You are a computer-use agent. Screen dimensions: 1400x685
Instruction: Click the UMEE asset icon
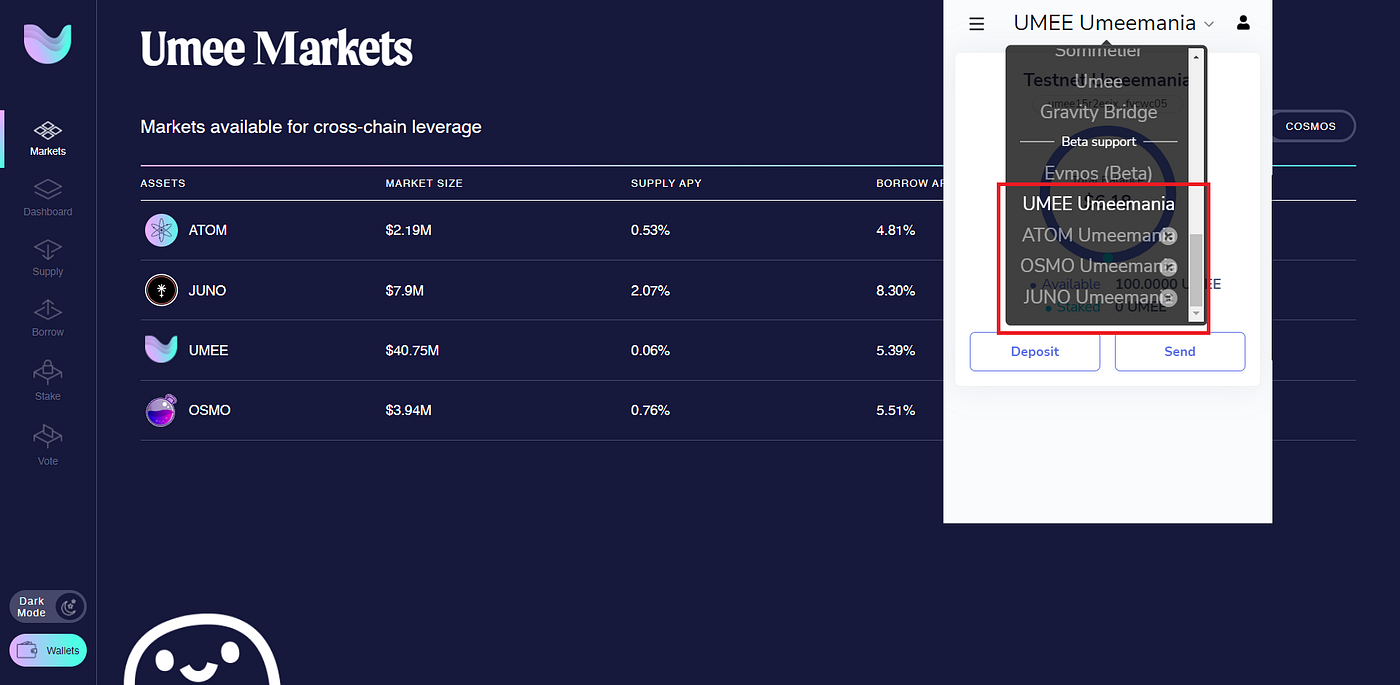pos(161,349)
